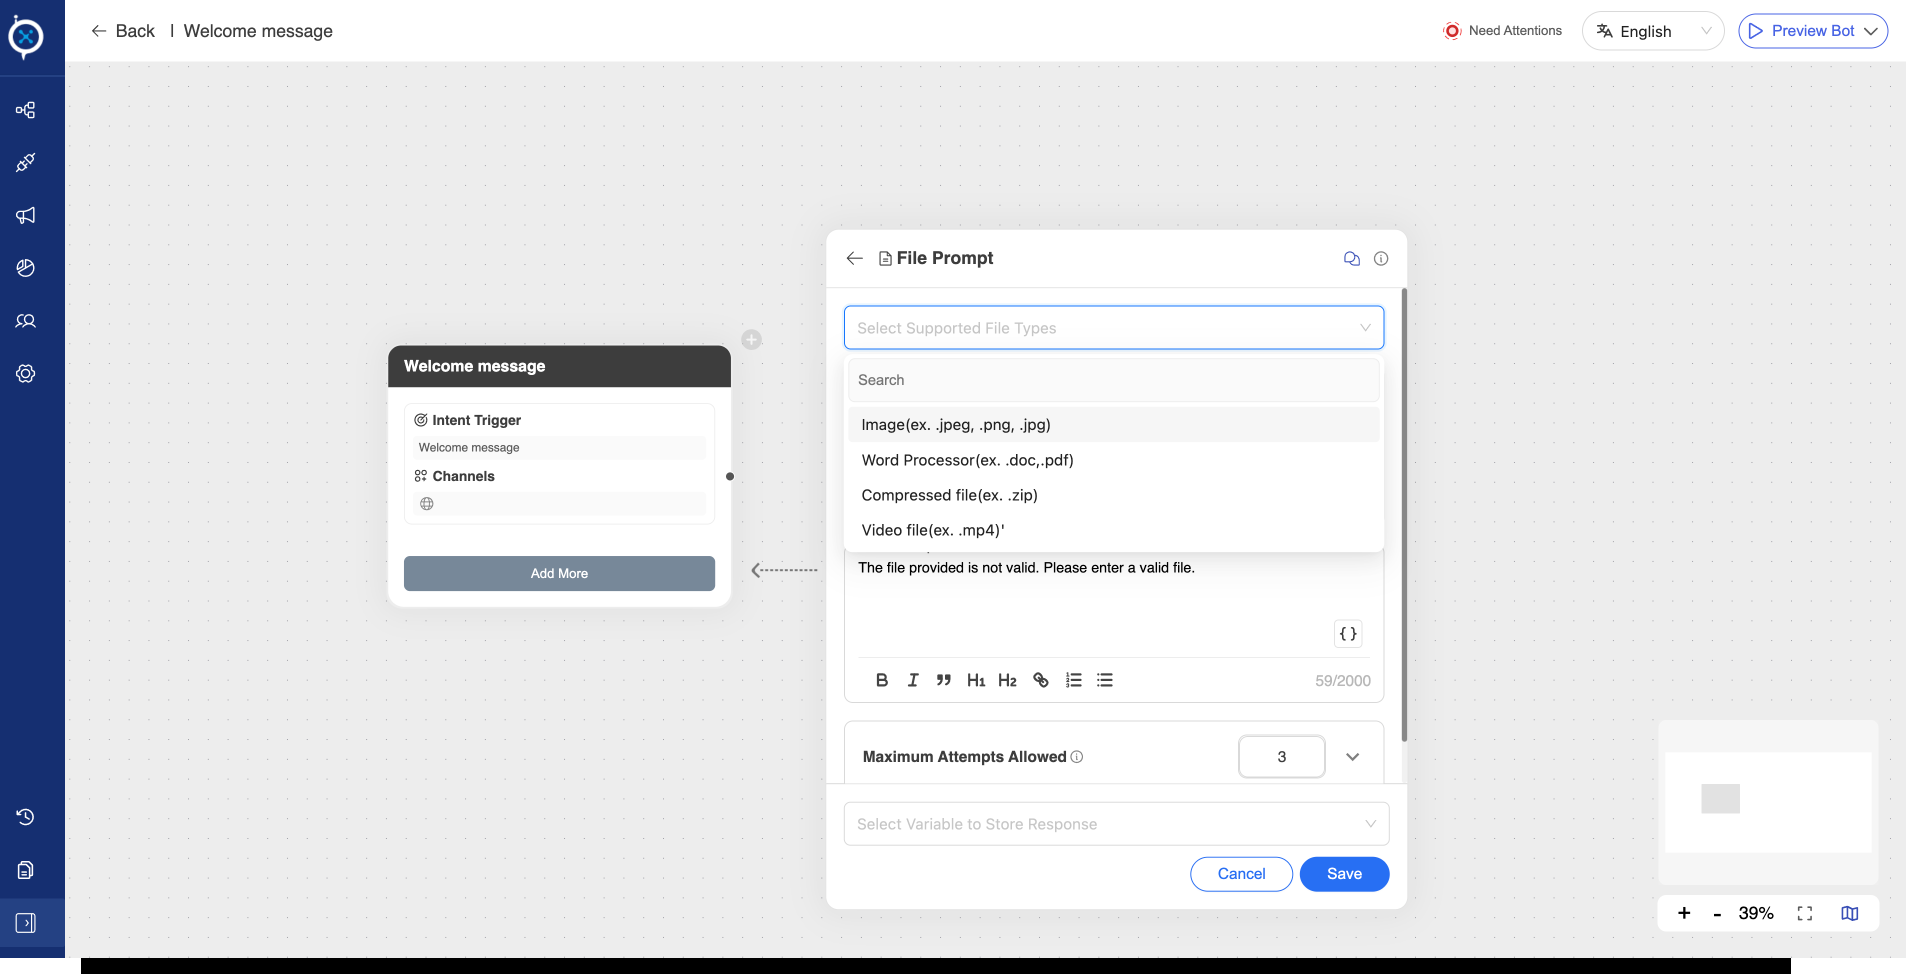Select the Word Processor file type option

point(1114,460)
